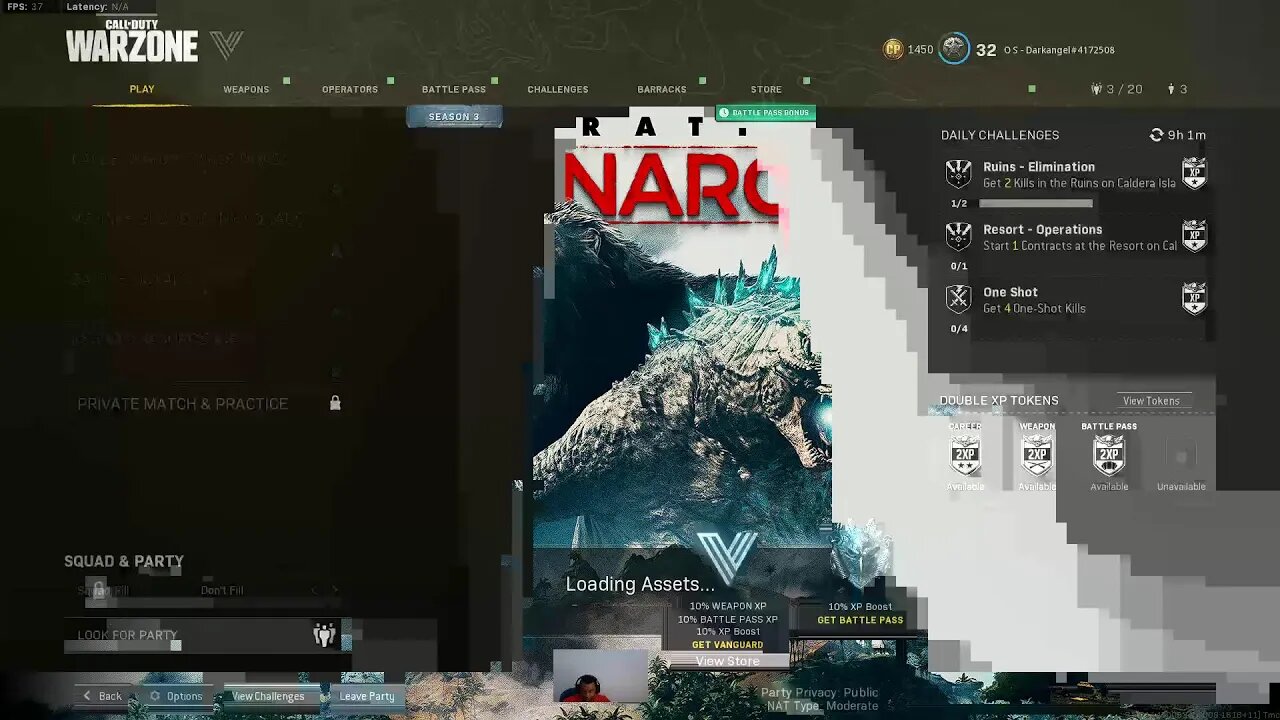Click the player rank emblem icon
This screenshot has height=720, width=1280.
[x=954, y=49]
